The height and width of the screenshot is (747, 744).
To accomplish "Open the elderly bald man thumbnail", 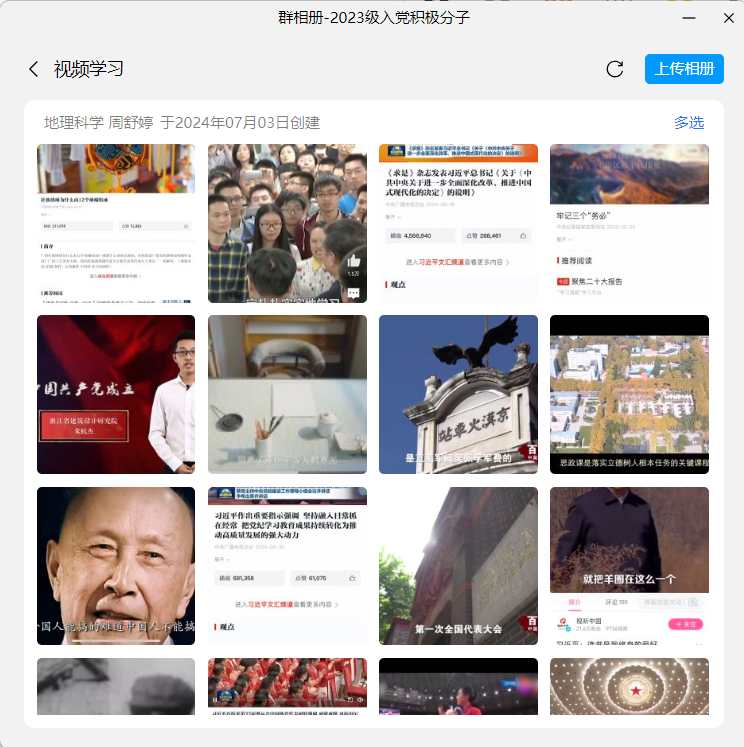I will (116, 566).
